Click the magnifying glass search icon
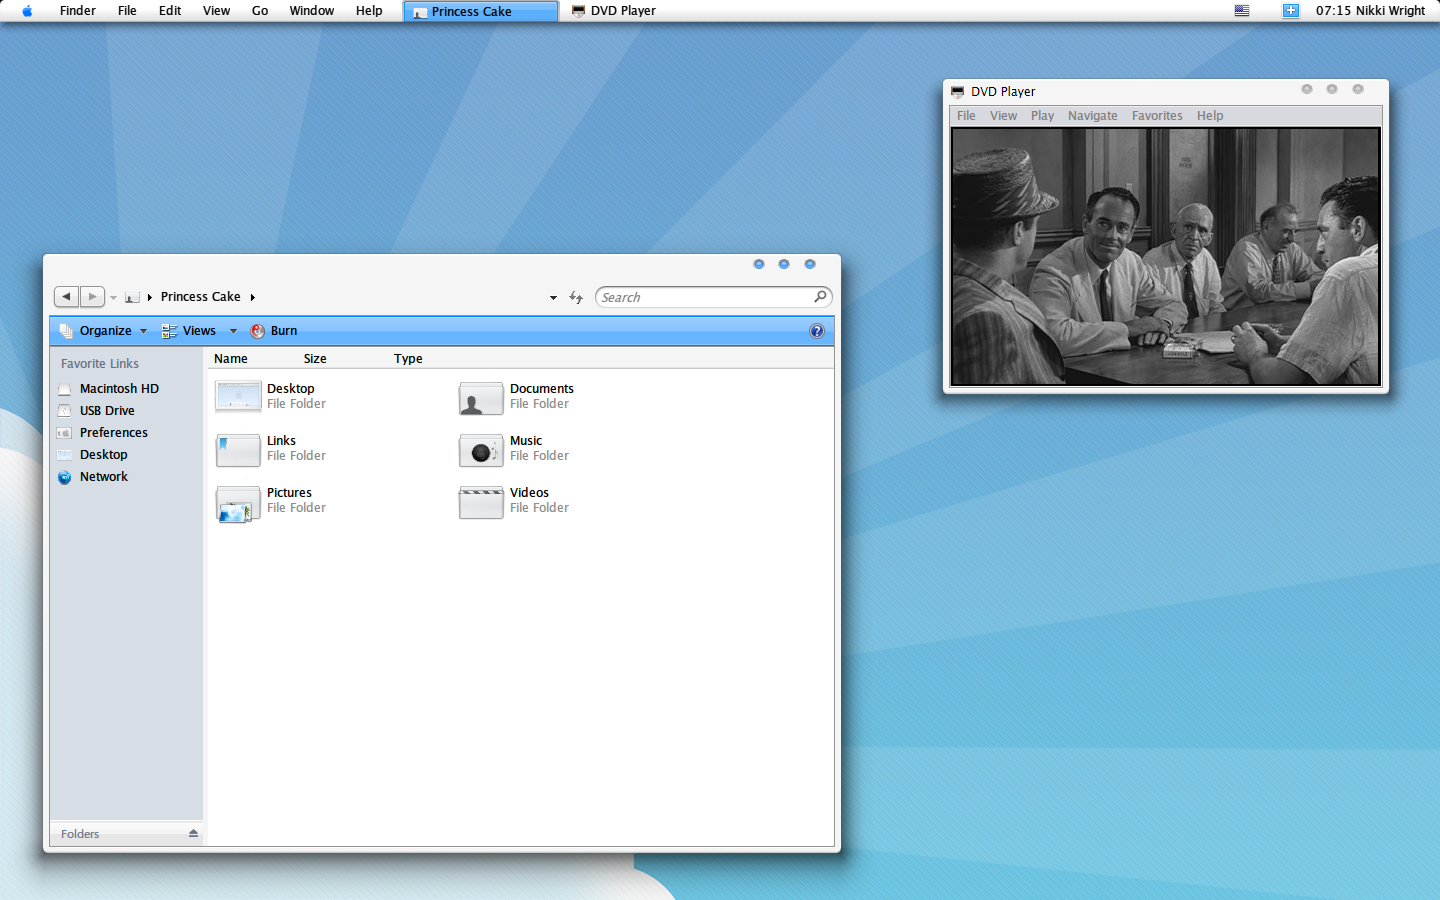The image size is (1440, 900). coord(820,297)
